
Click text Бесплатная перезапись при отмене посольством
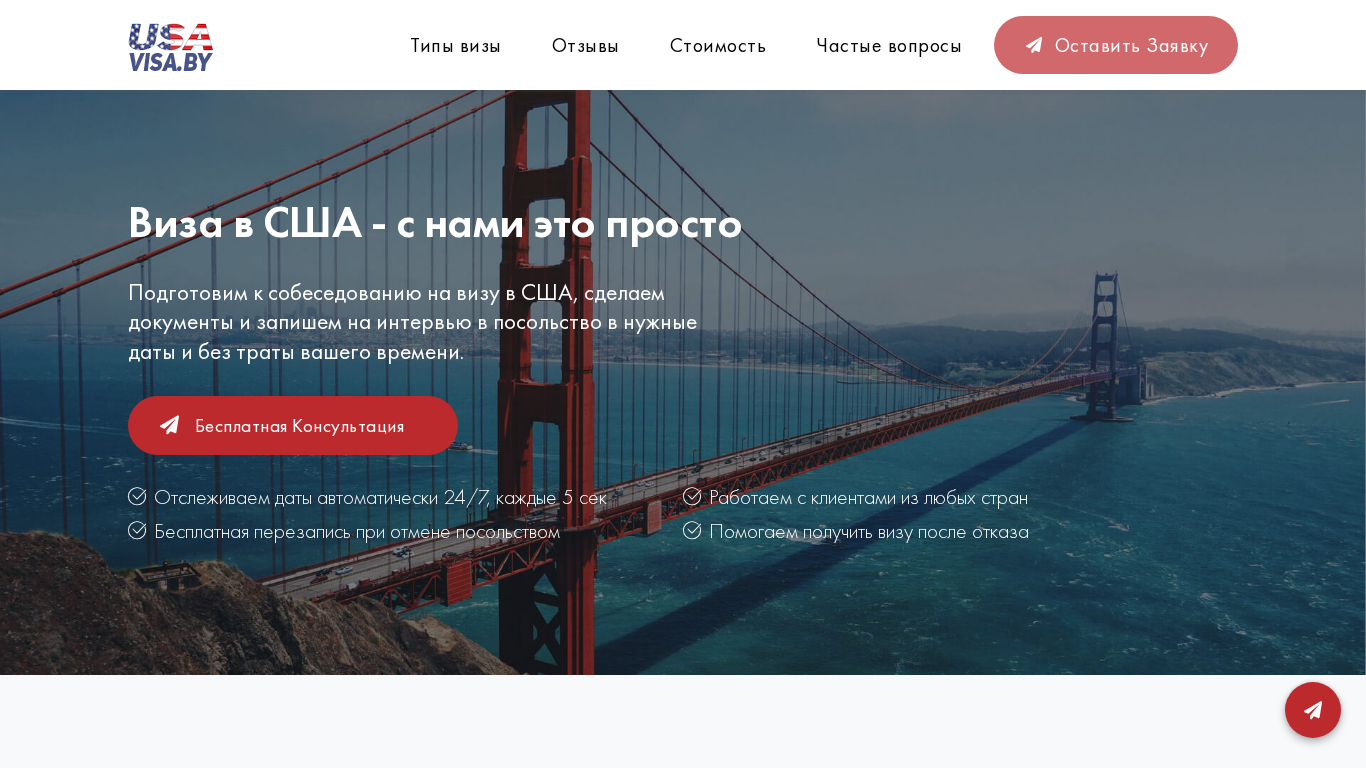point(357,531)
